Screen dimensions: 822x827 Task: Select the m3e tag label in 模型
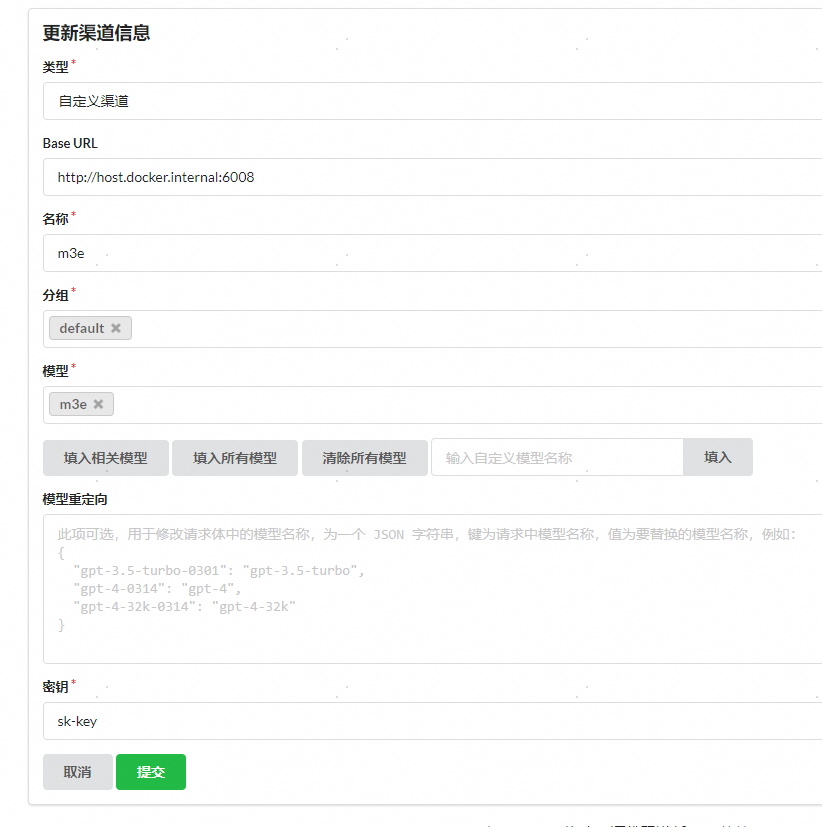pyautogui.click(x=73, y=404)
